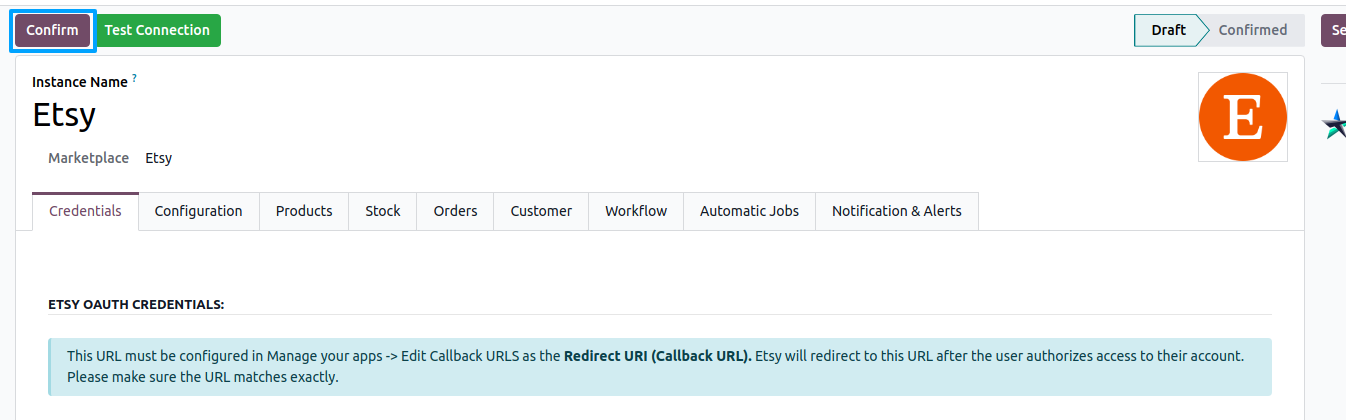The image size is (1346, 420).
Task: Click the Confirm button
Action: coord(52,30)
